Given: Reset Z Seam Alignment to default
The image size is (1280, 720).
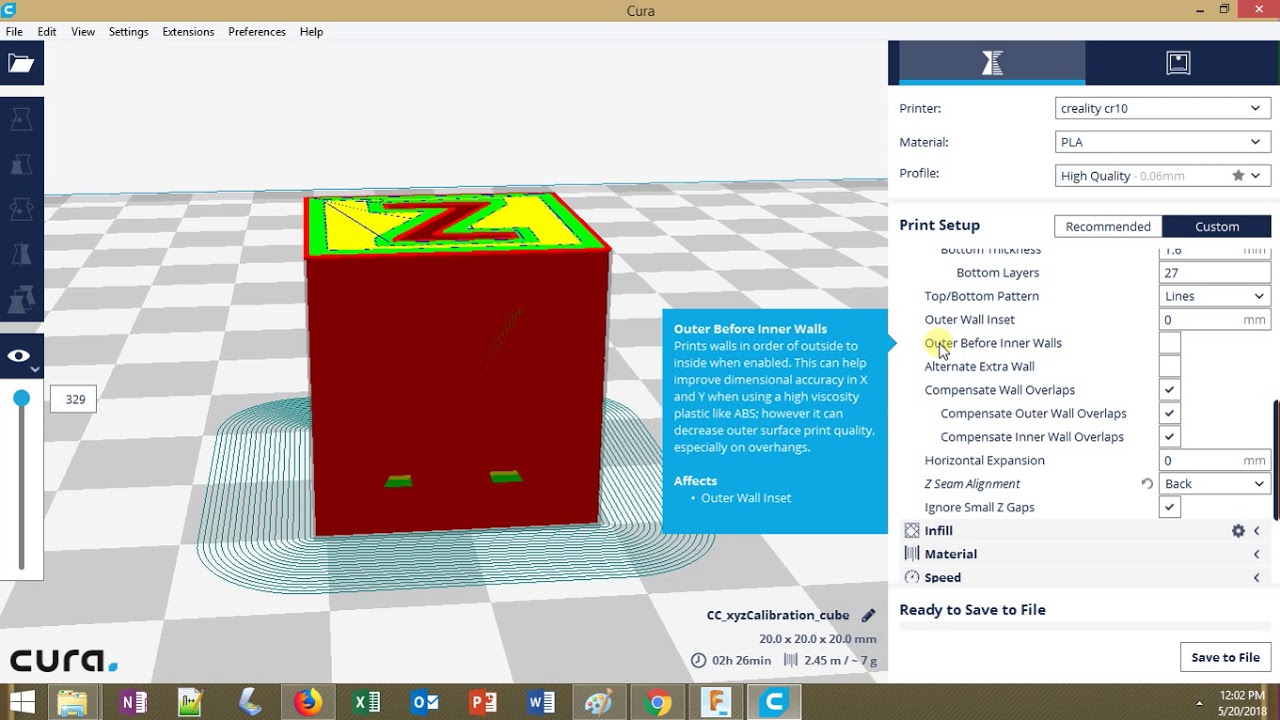Looking at the screenshot, I should click(x=1147, y=484).
